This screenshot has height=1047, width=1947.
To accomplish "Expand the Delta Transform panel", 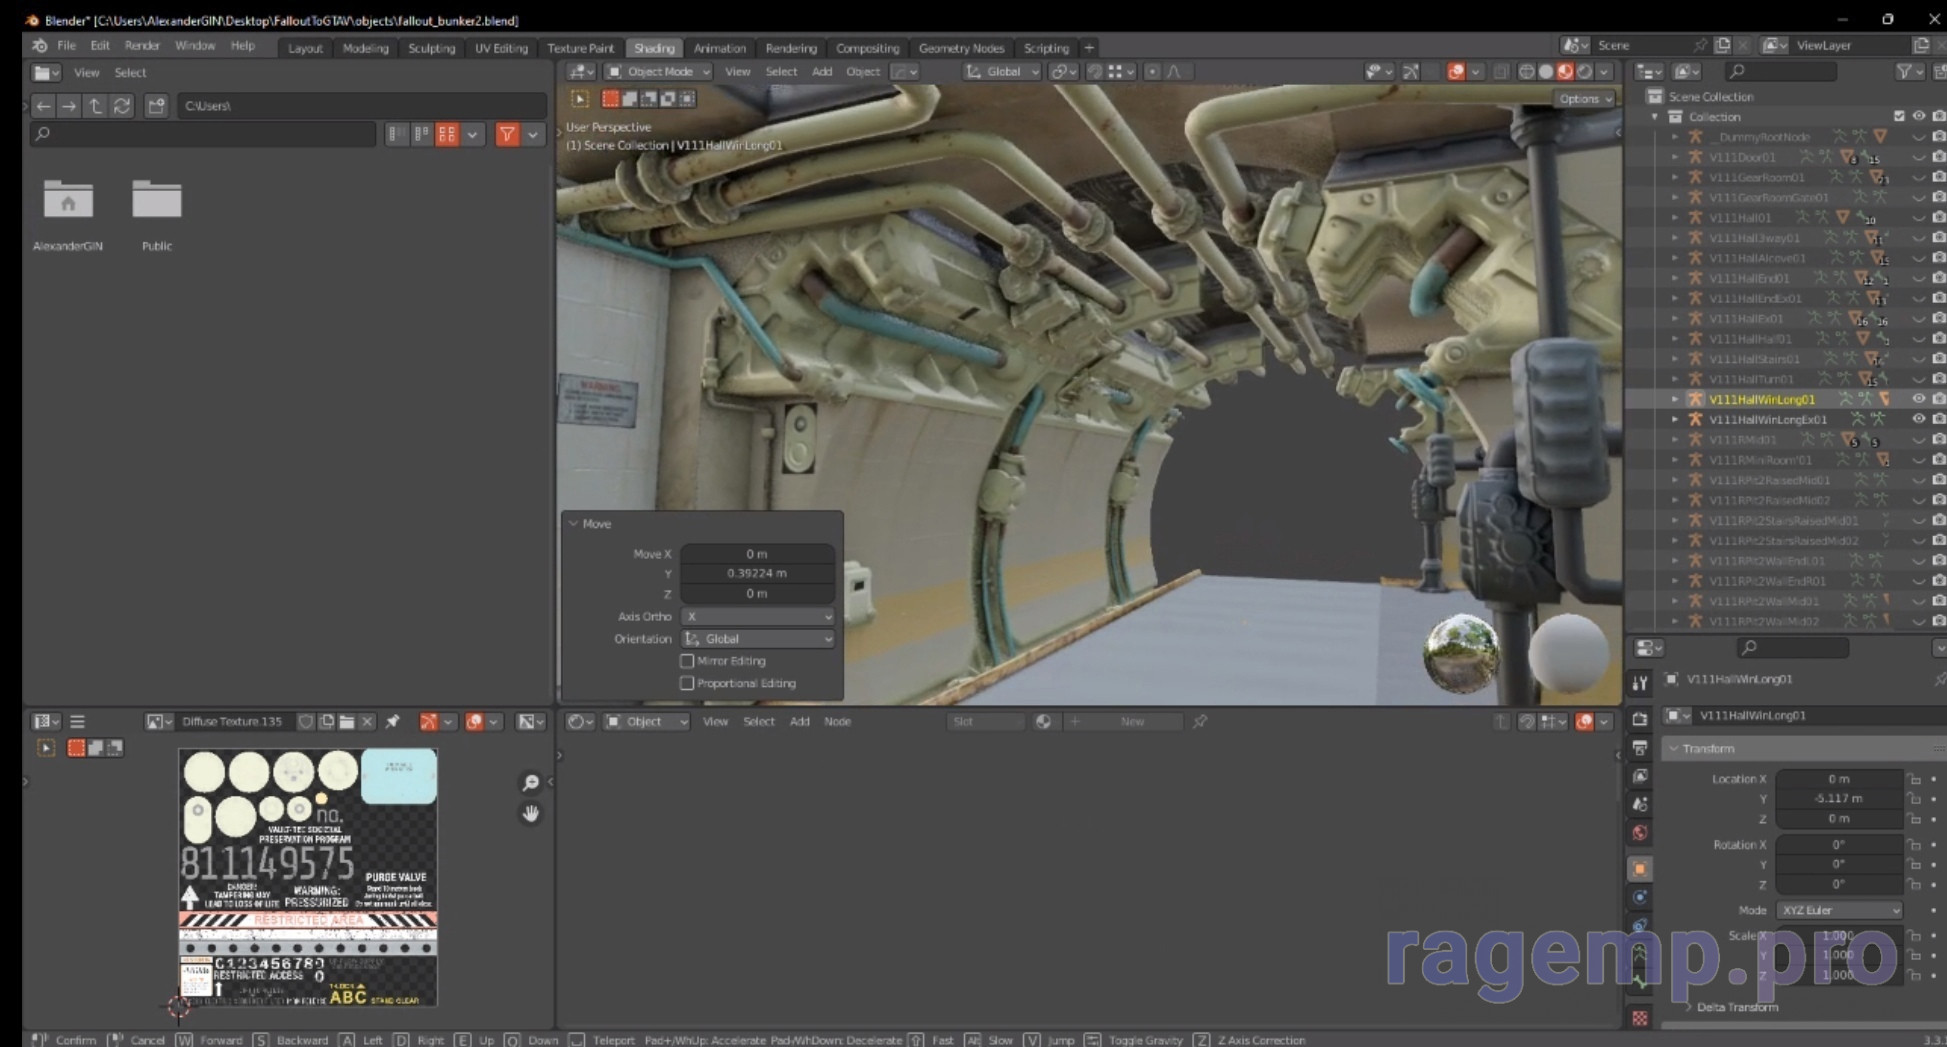I will [x=1688, y=1007].
